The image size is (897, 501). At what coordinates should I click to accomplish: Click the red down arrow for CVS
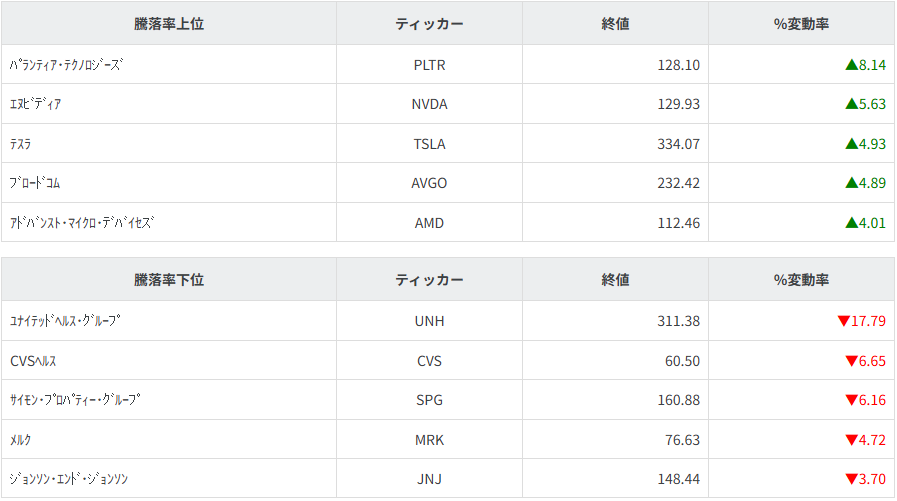pos(851,361)
